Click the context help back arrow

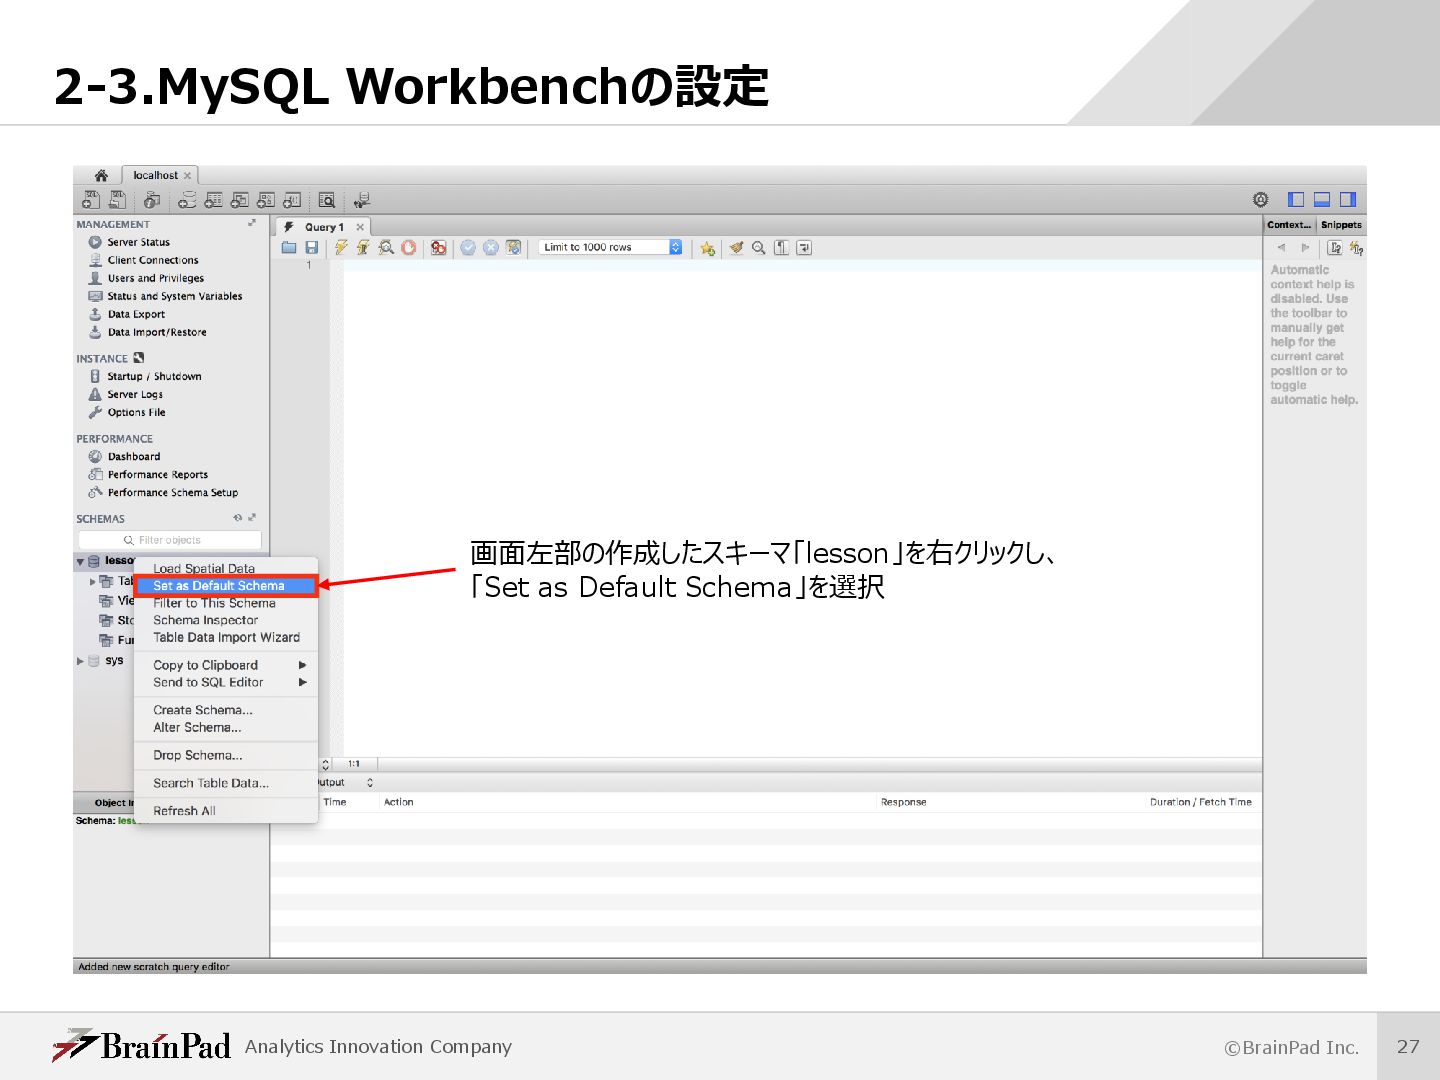pos(1281,248)
